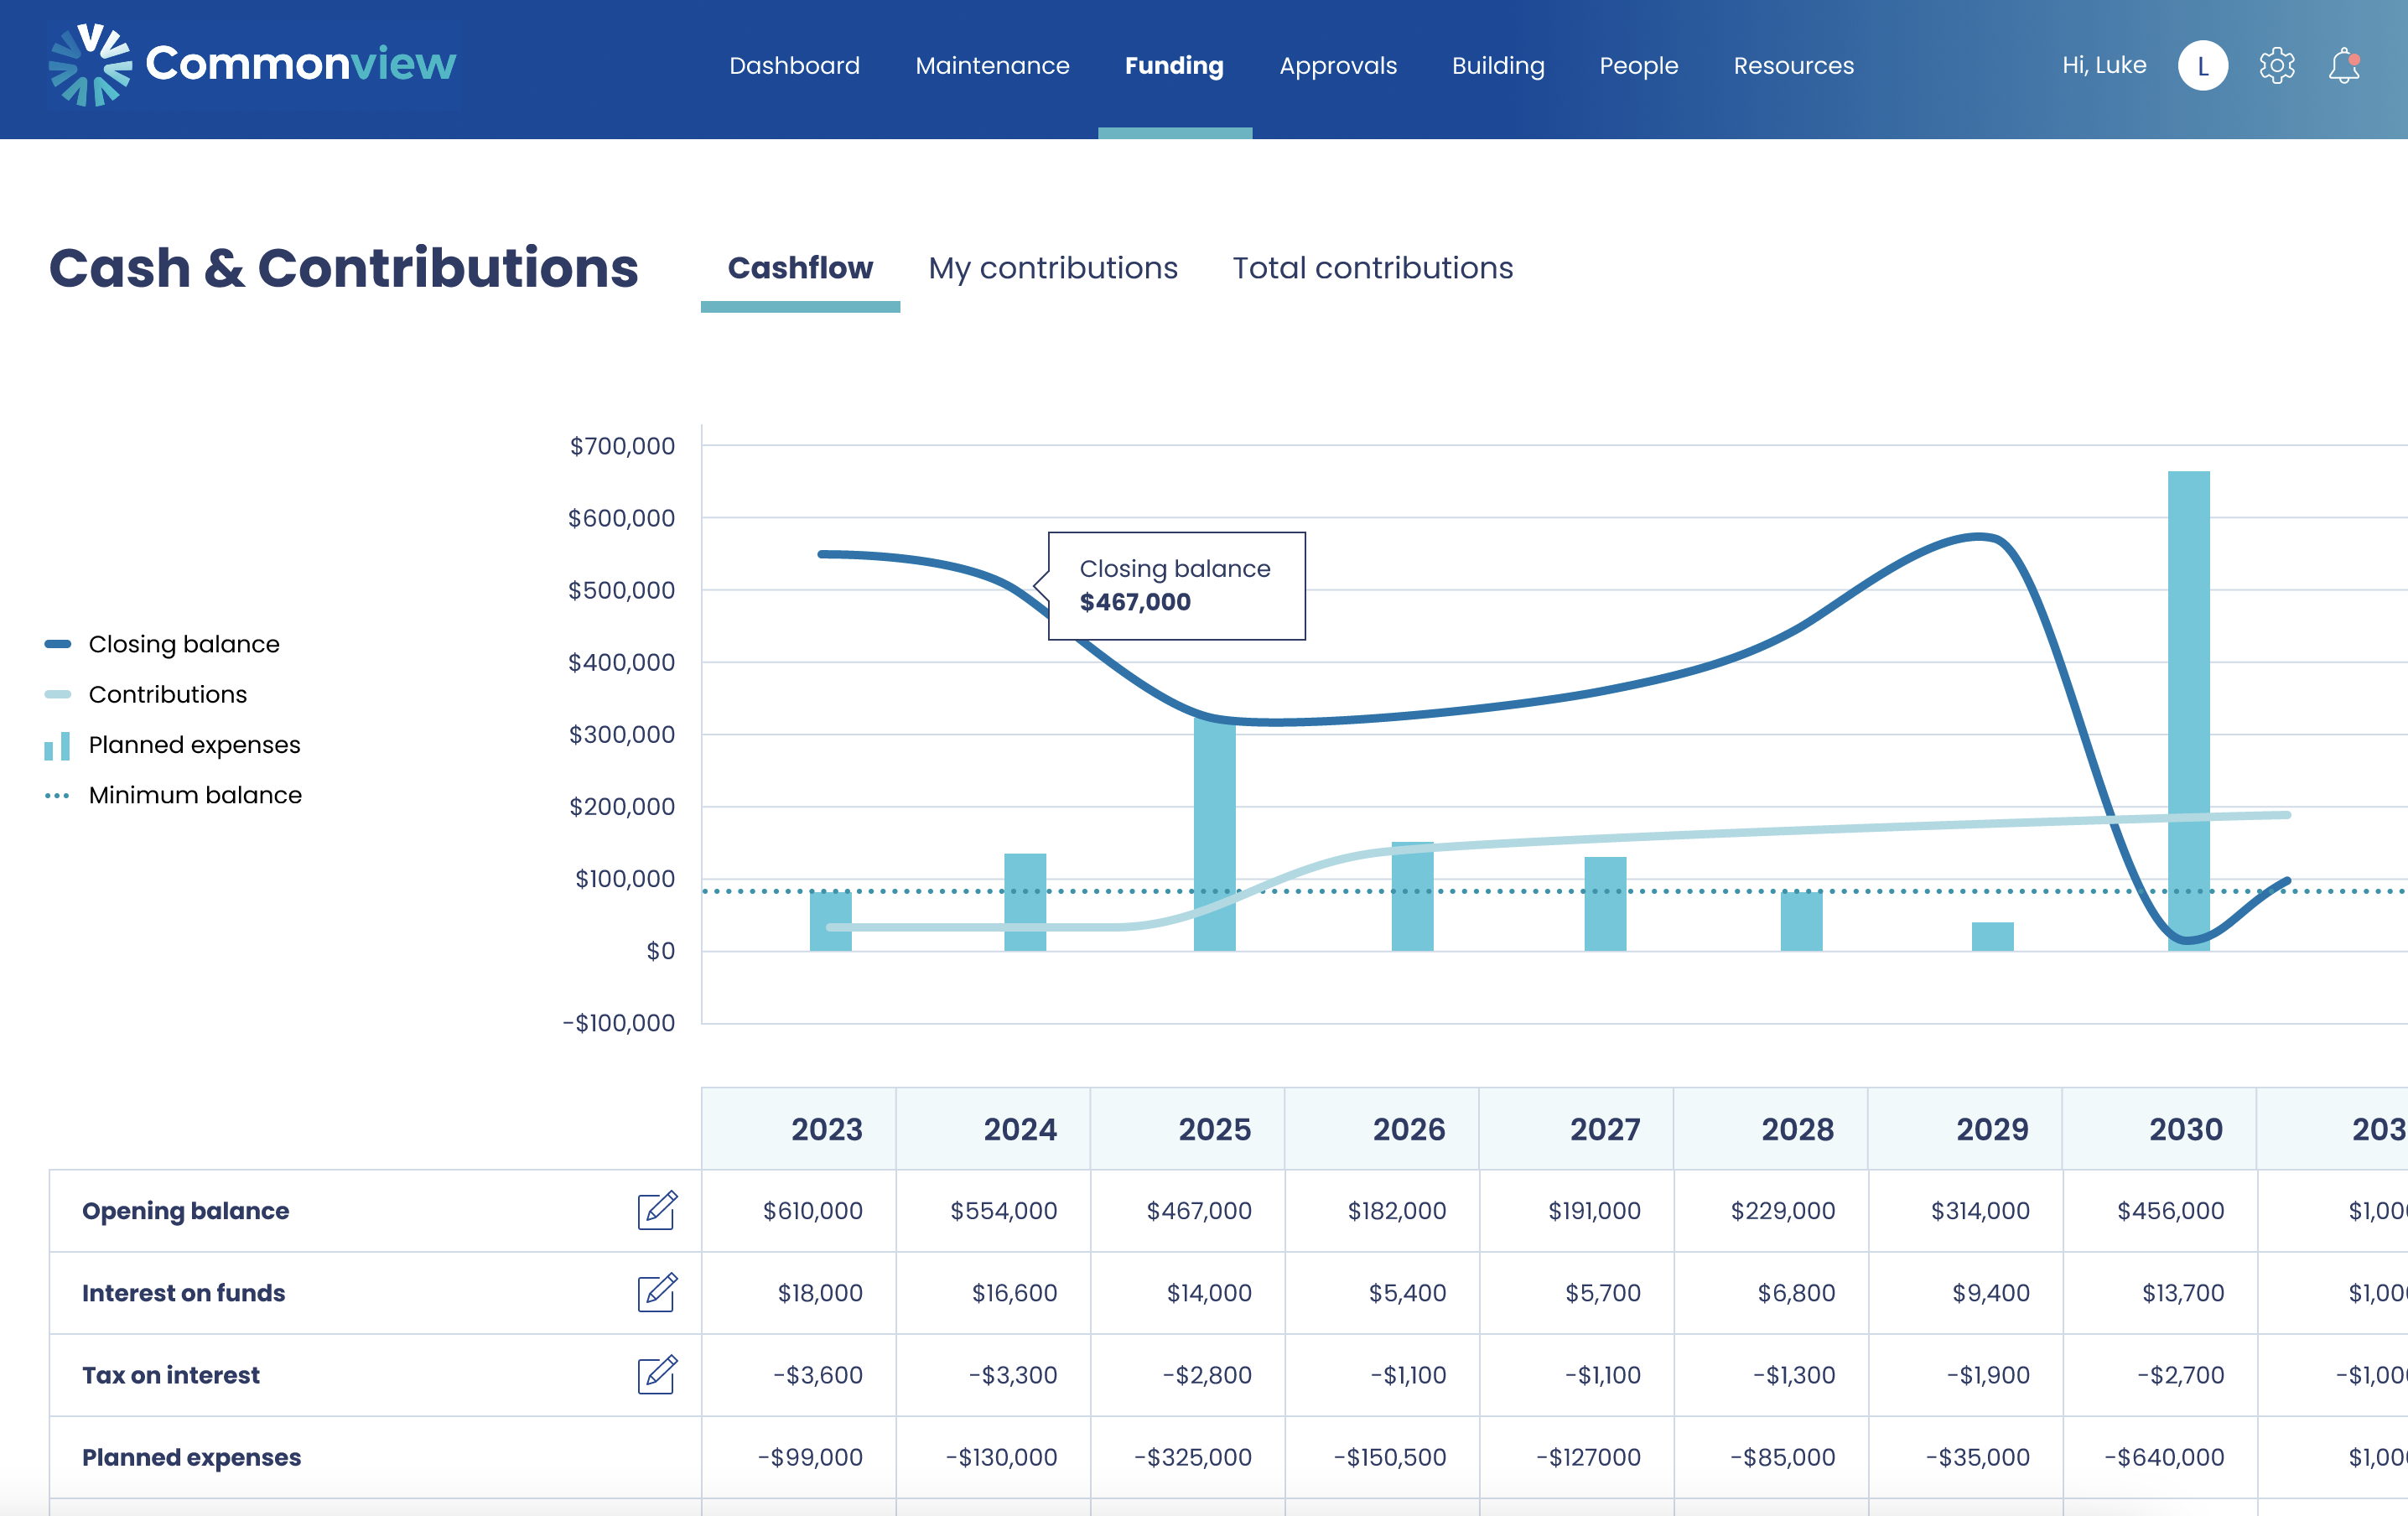Navigate to Approvals

[x=1337, y=66]
